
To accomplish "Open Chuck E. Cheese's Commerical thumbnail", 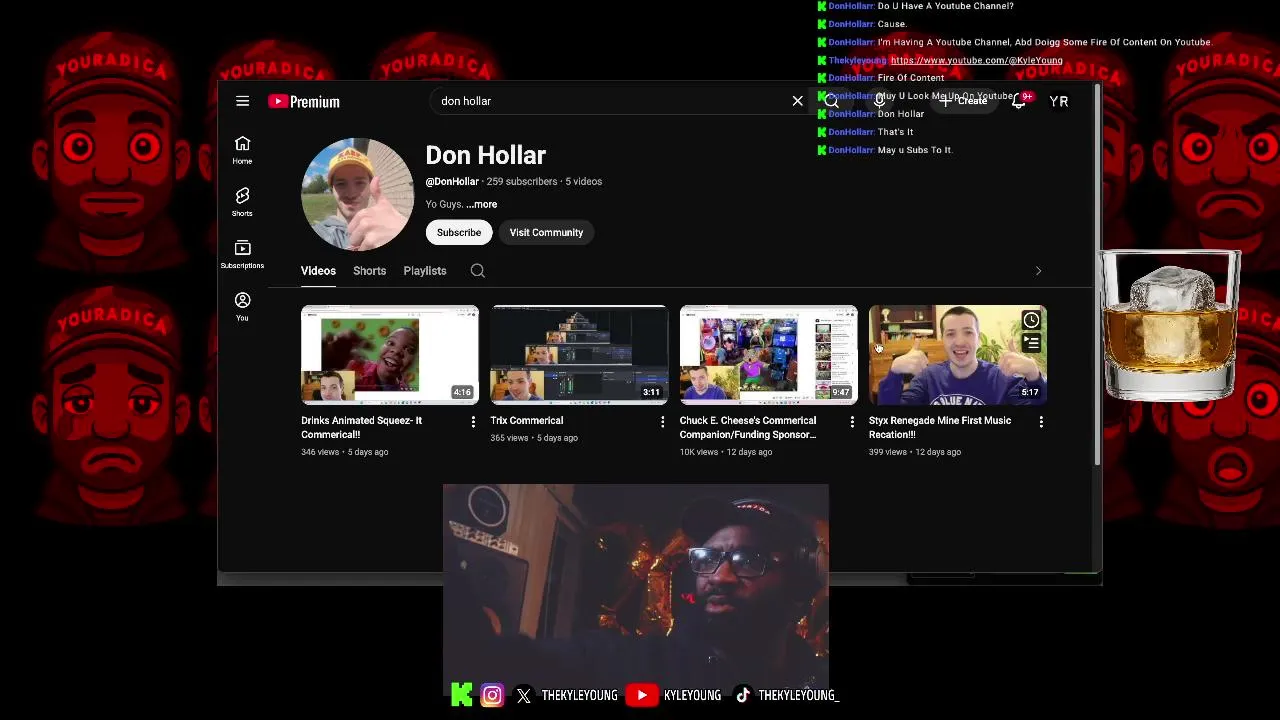I will tap(768, 355).
